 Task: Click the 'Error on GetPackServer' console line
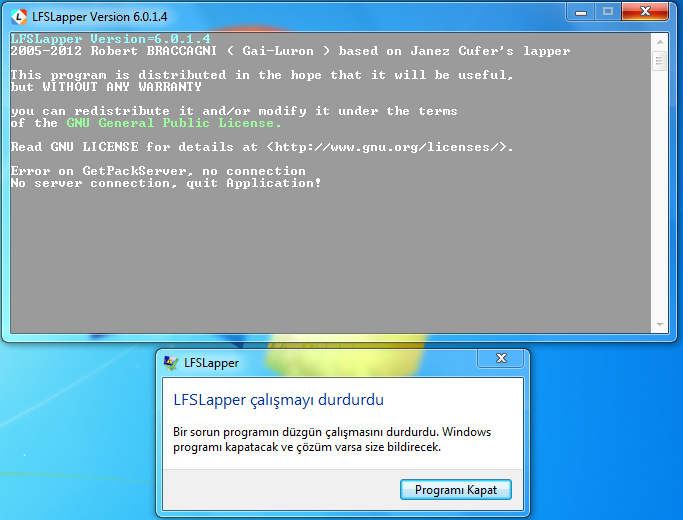point(158,171)
